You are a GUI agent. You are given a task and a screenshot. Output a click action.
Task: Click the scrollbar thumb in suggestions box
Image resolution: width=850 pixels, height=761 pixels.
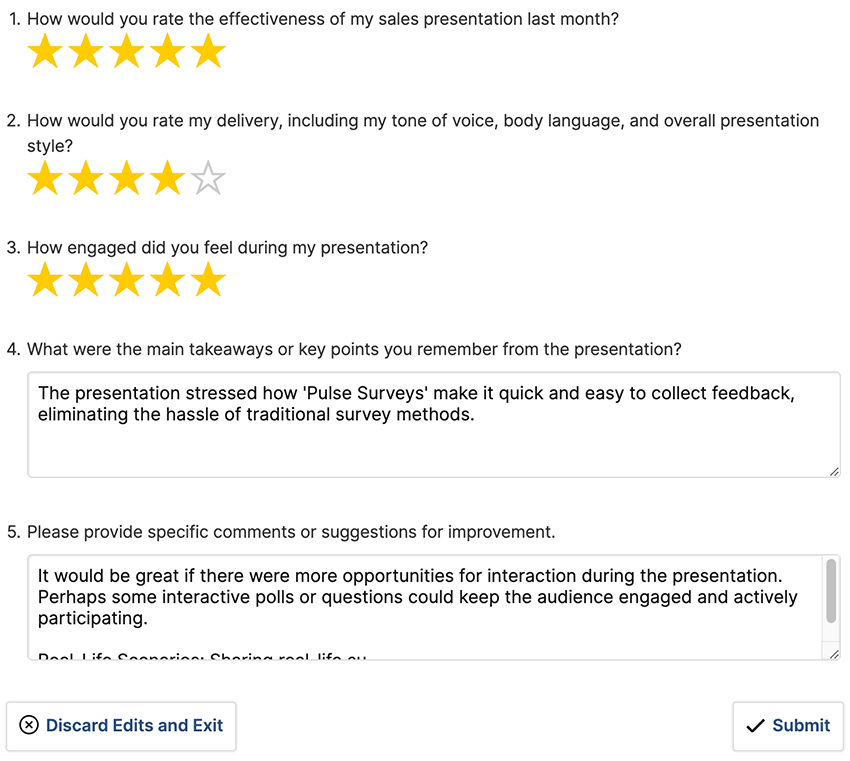click(x=831, y=591)
